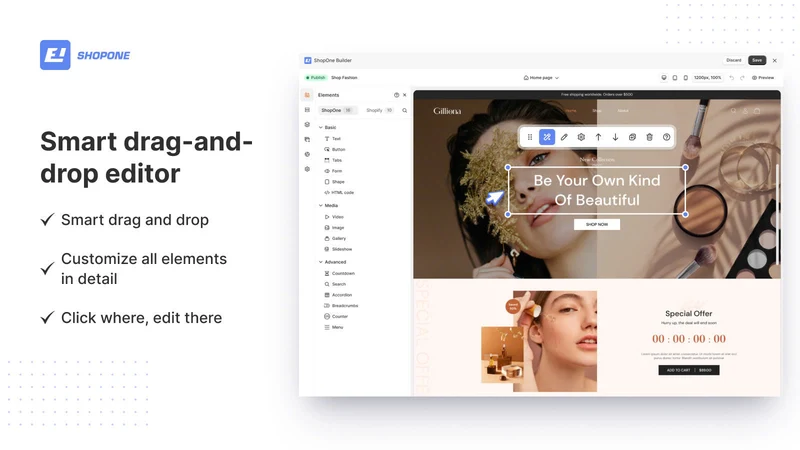Collapse the Media elements group
Screen dimensions: 800x450
[320, 206]
